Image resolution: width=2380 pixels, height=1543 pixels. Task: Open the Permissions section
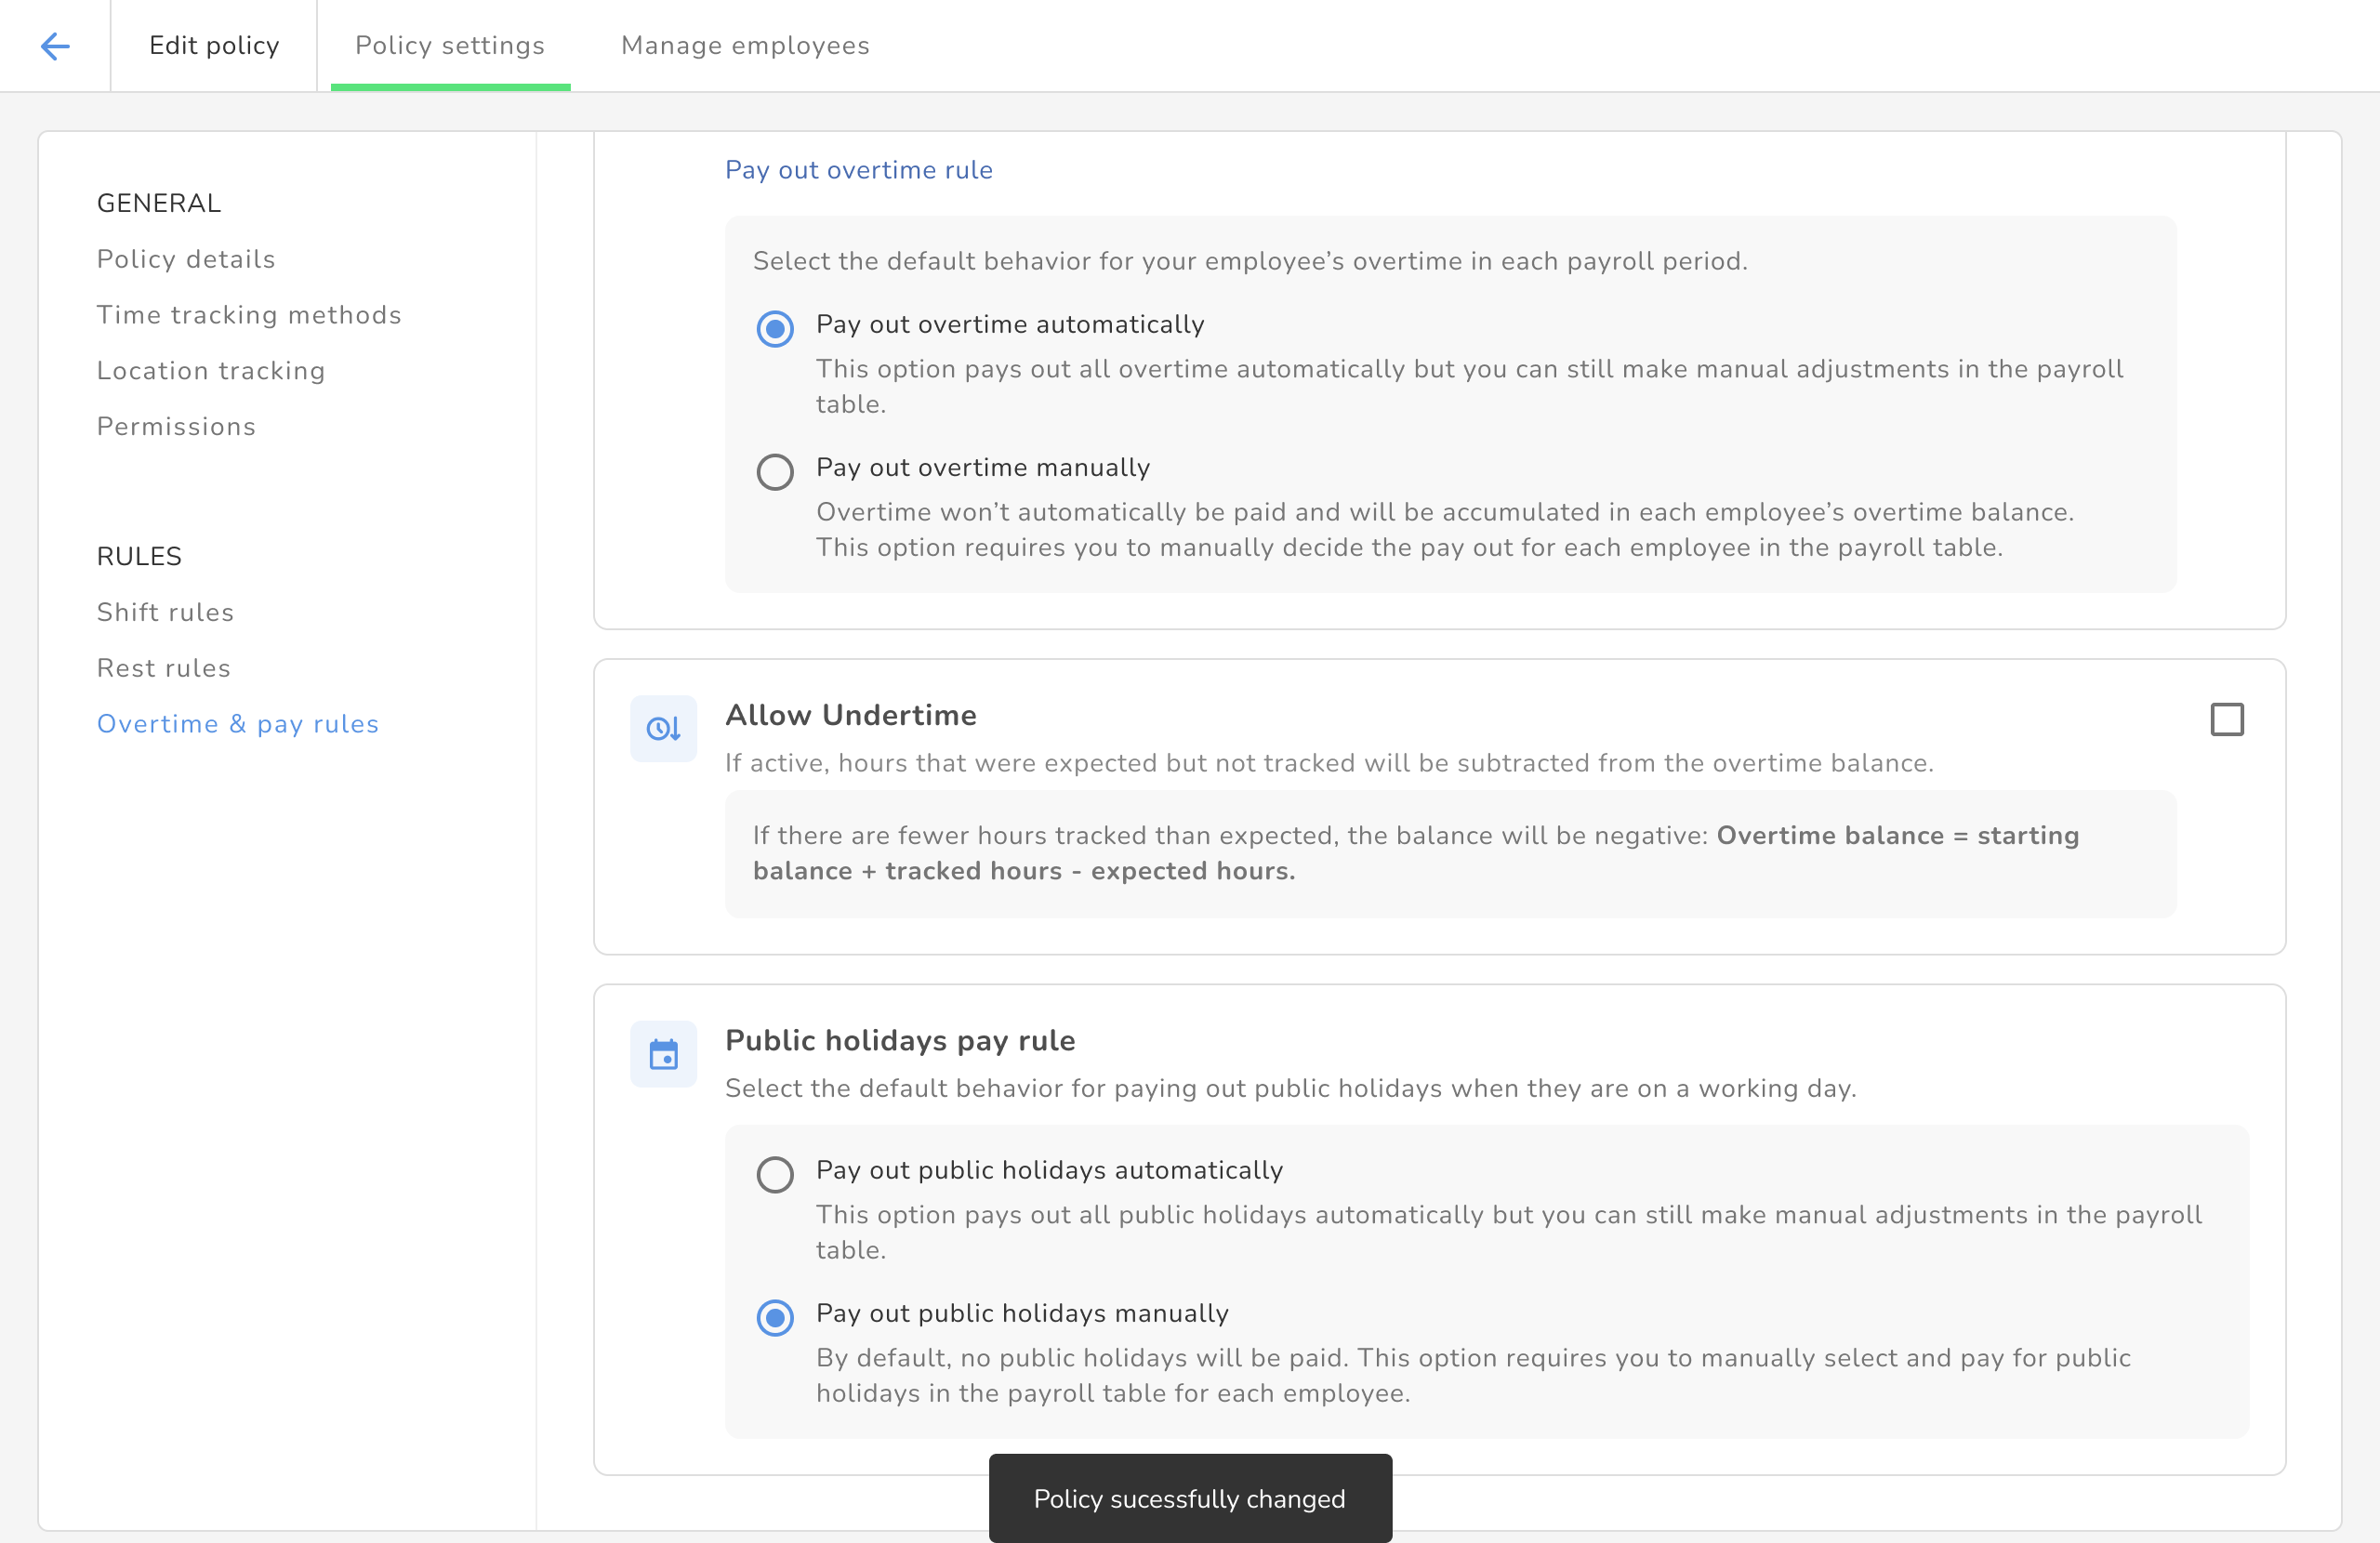(x=176, y=427)
